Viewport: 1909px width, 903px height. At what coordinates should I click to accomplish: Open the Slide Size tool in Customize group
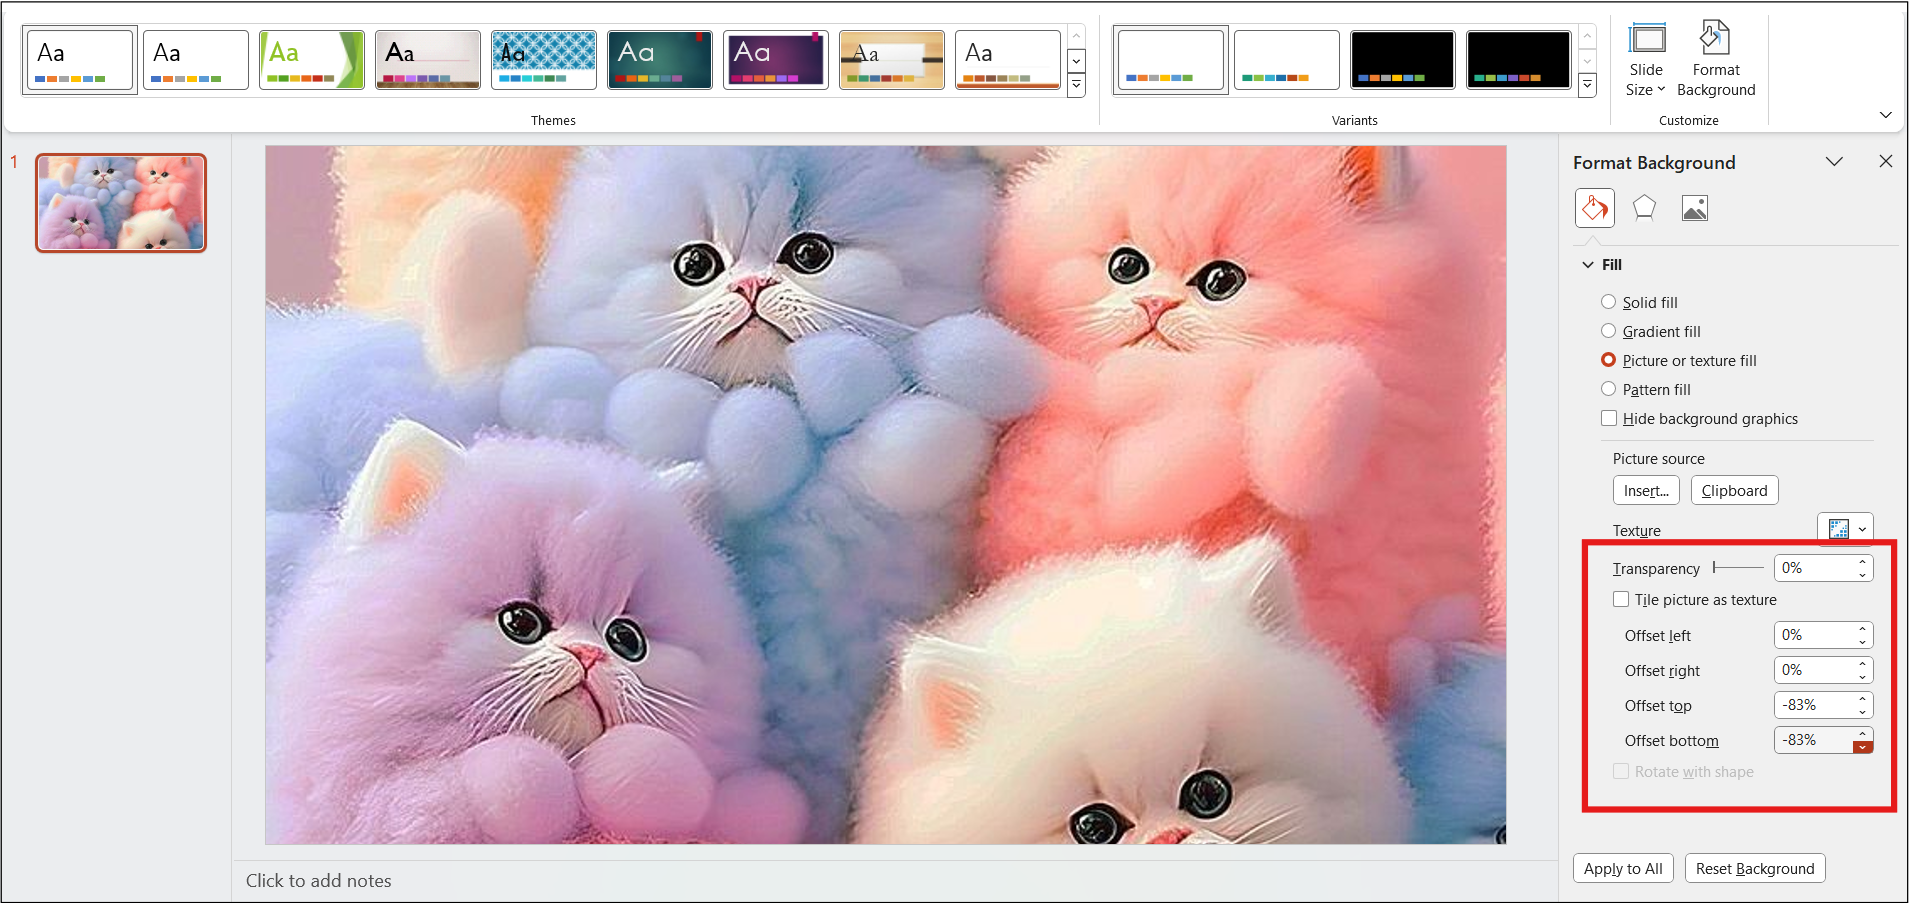[1645, 58]
